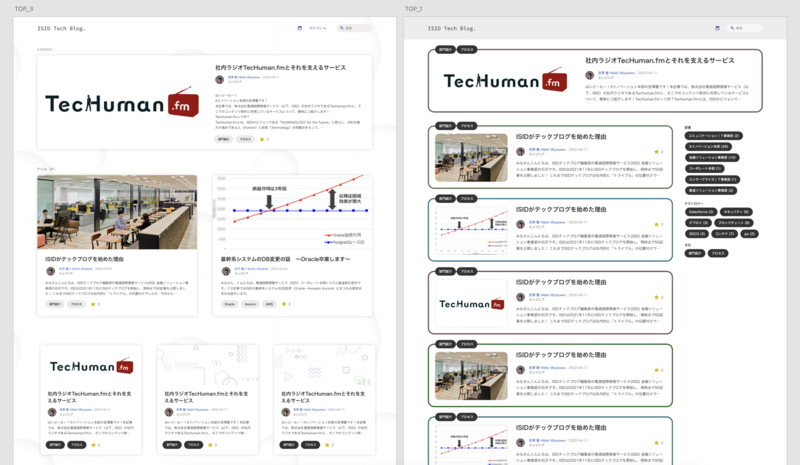The width and height of the screenshot is (800, 465).
Task: Filter by セキュリティ (5) tag in sidebar
Action: (x=736, y=212)
